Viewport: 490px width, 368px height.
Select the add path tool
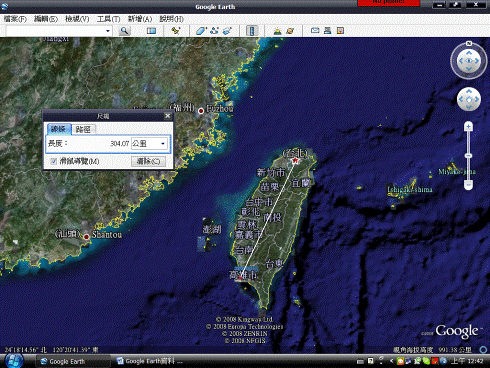[x=214, y=31]
